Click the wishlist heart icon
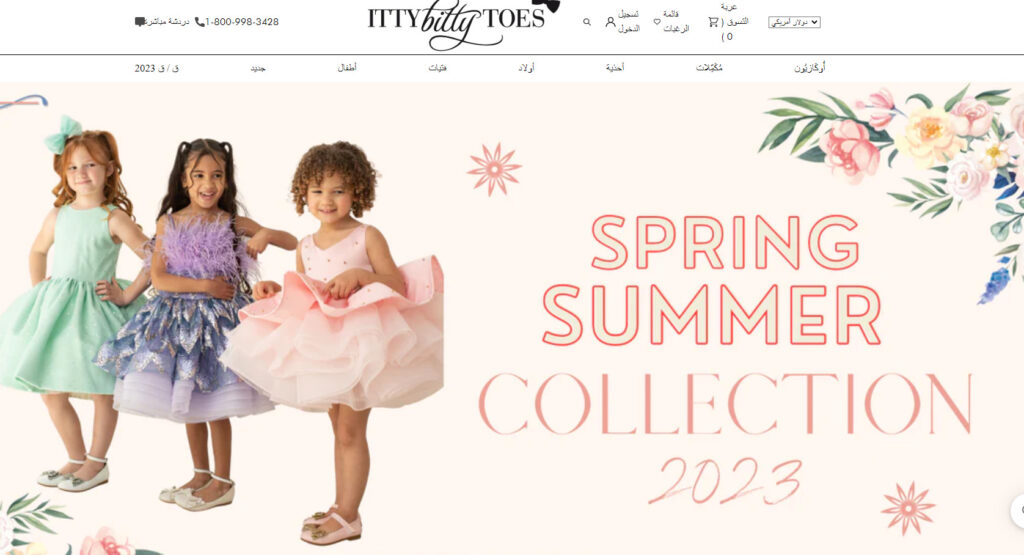 coord(657,22)
